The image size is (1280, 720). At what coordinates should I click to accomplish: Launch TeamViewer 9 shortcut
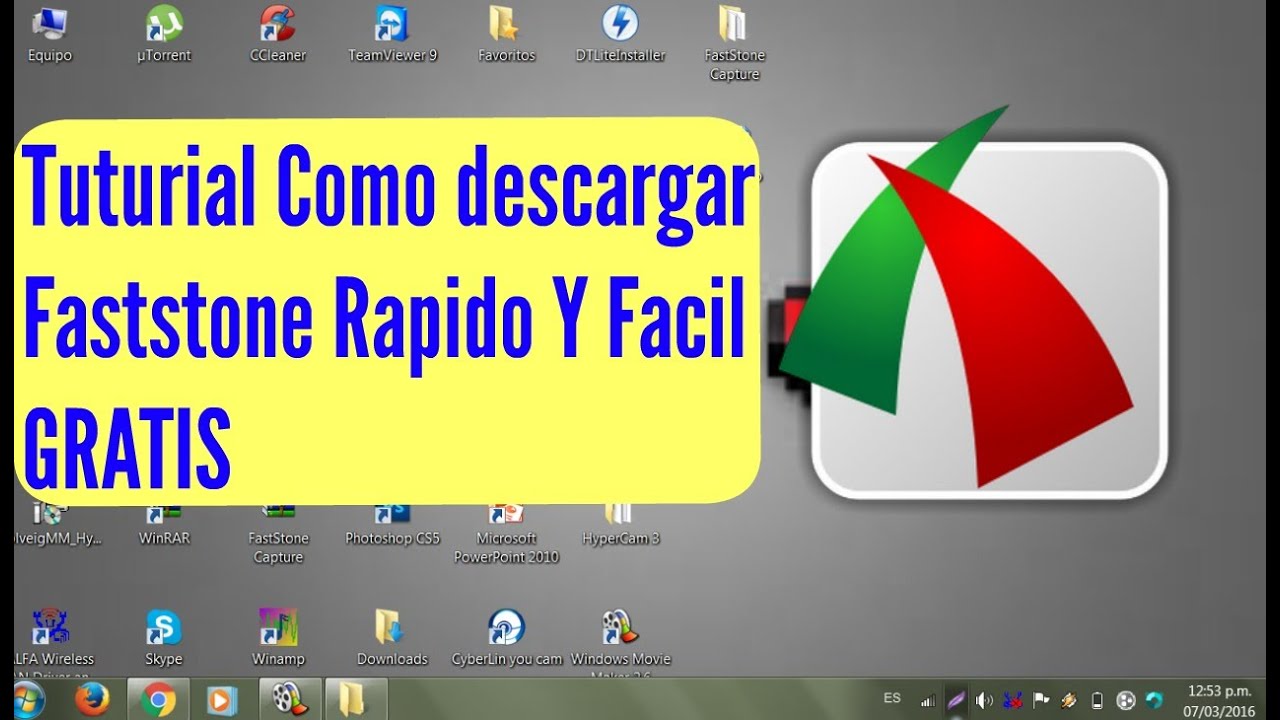392,33
